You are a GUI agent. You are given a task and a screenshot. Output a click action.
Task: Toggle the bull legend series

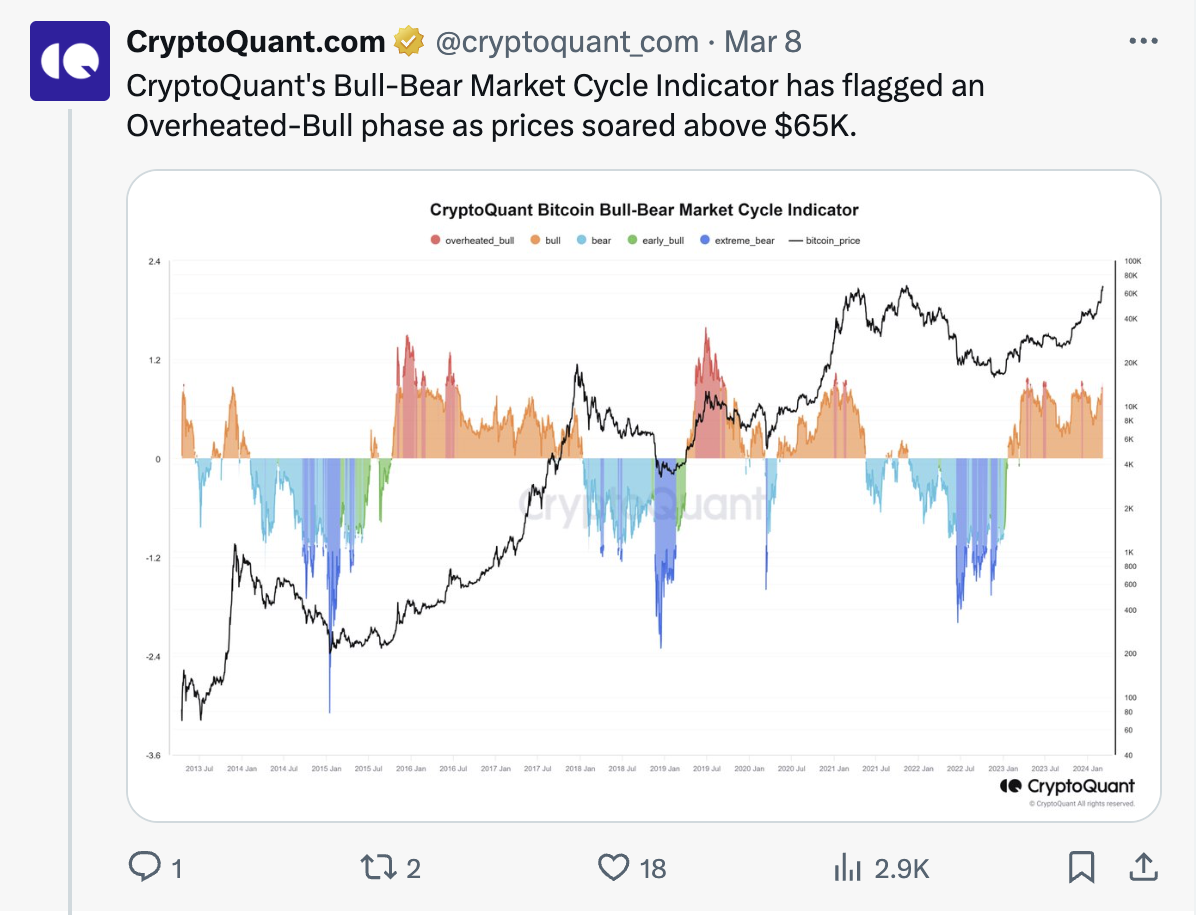pos(546,241)
